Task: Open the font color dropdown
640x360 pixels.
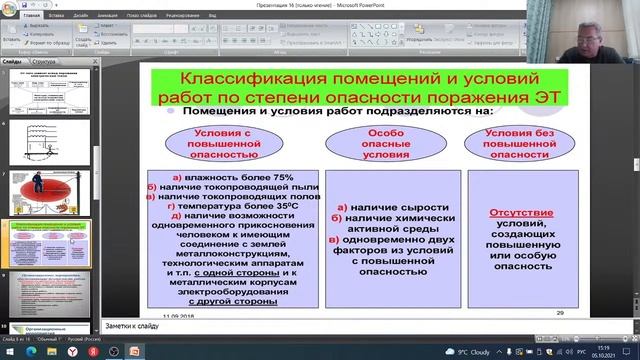Action: [x=211, y=41]
